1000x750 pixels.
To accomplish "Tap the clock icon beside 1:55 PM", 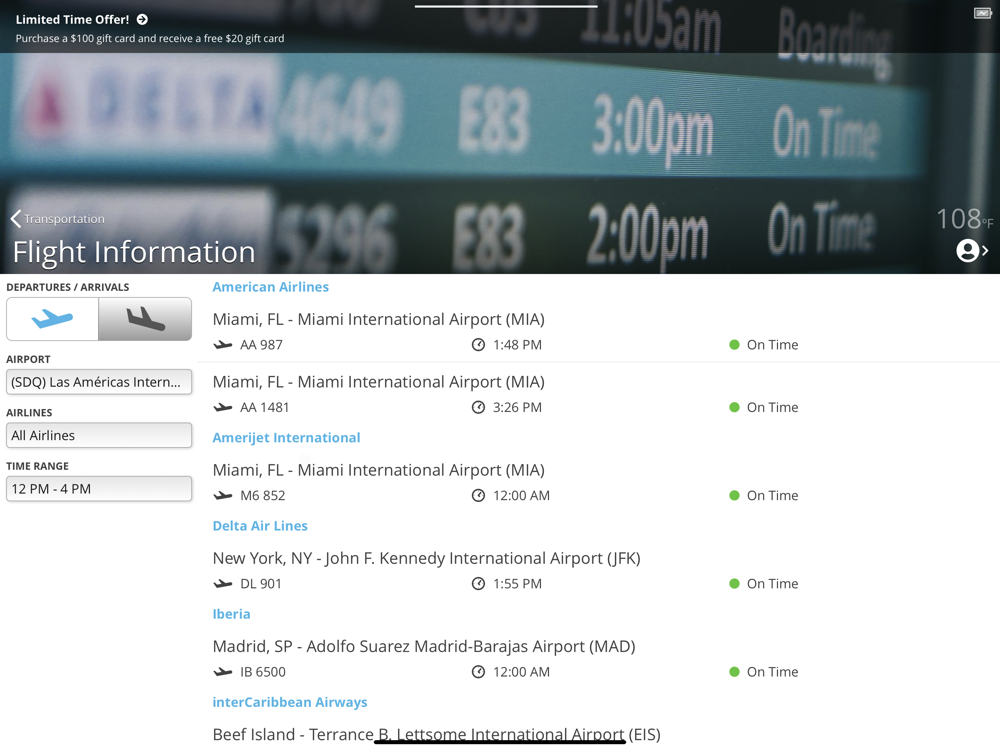I will point(478,584).
